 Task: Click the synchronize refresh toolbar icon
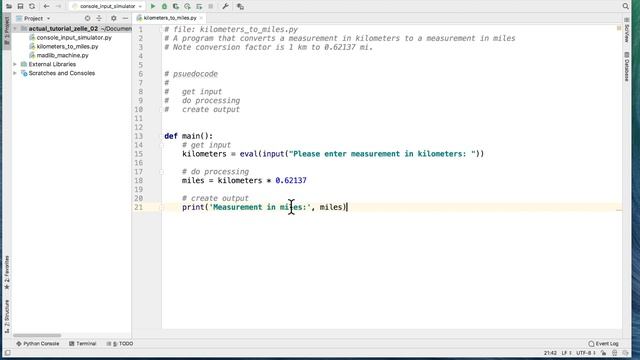pyautogui.click(x=32, y=6)
